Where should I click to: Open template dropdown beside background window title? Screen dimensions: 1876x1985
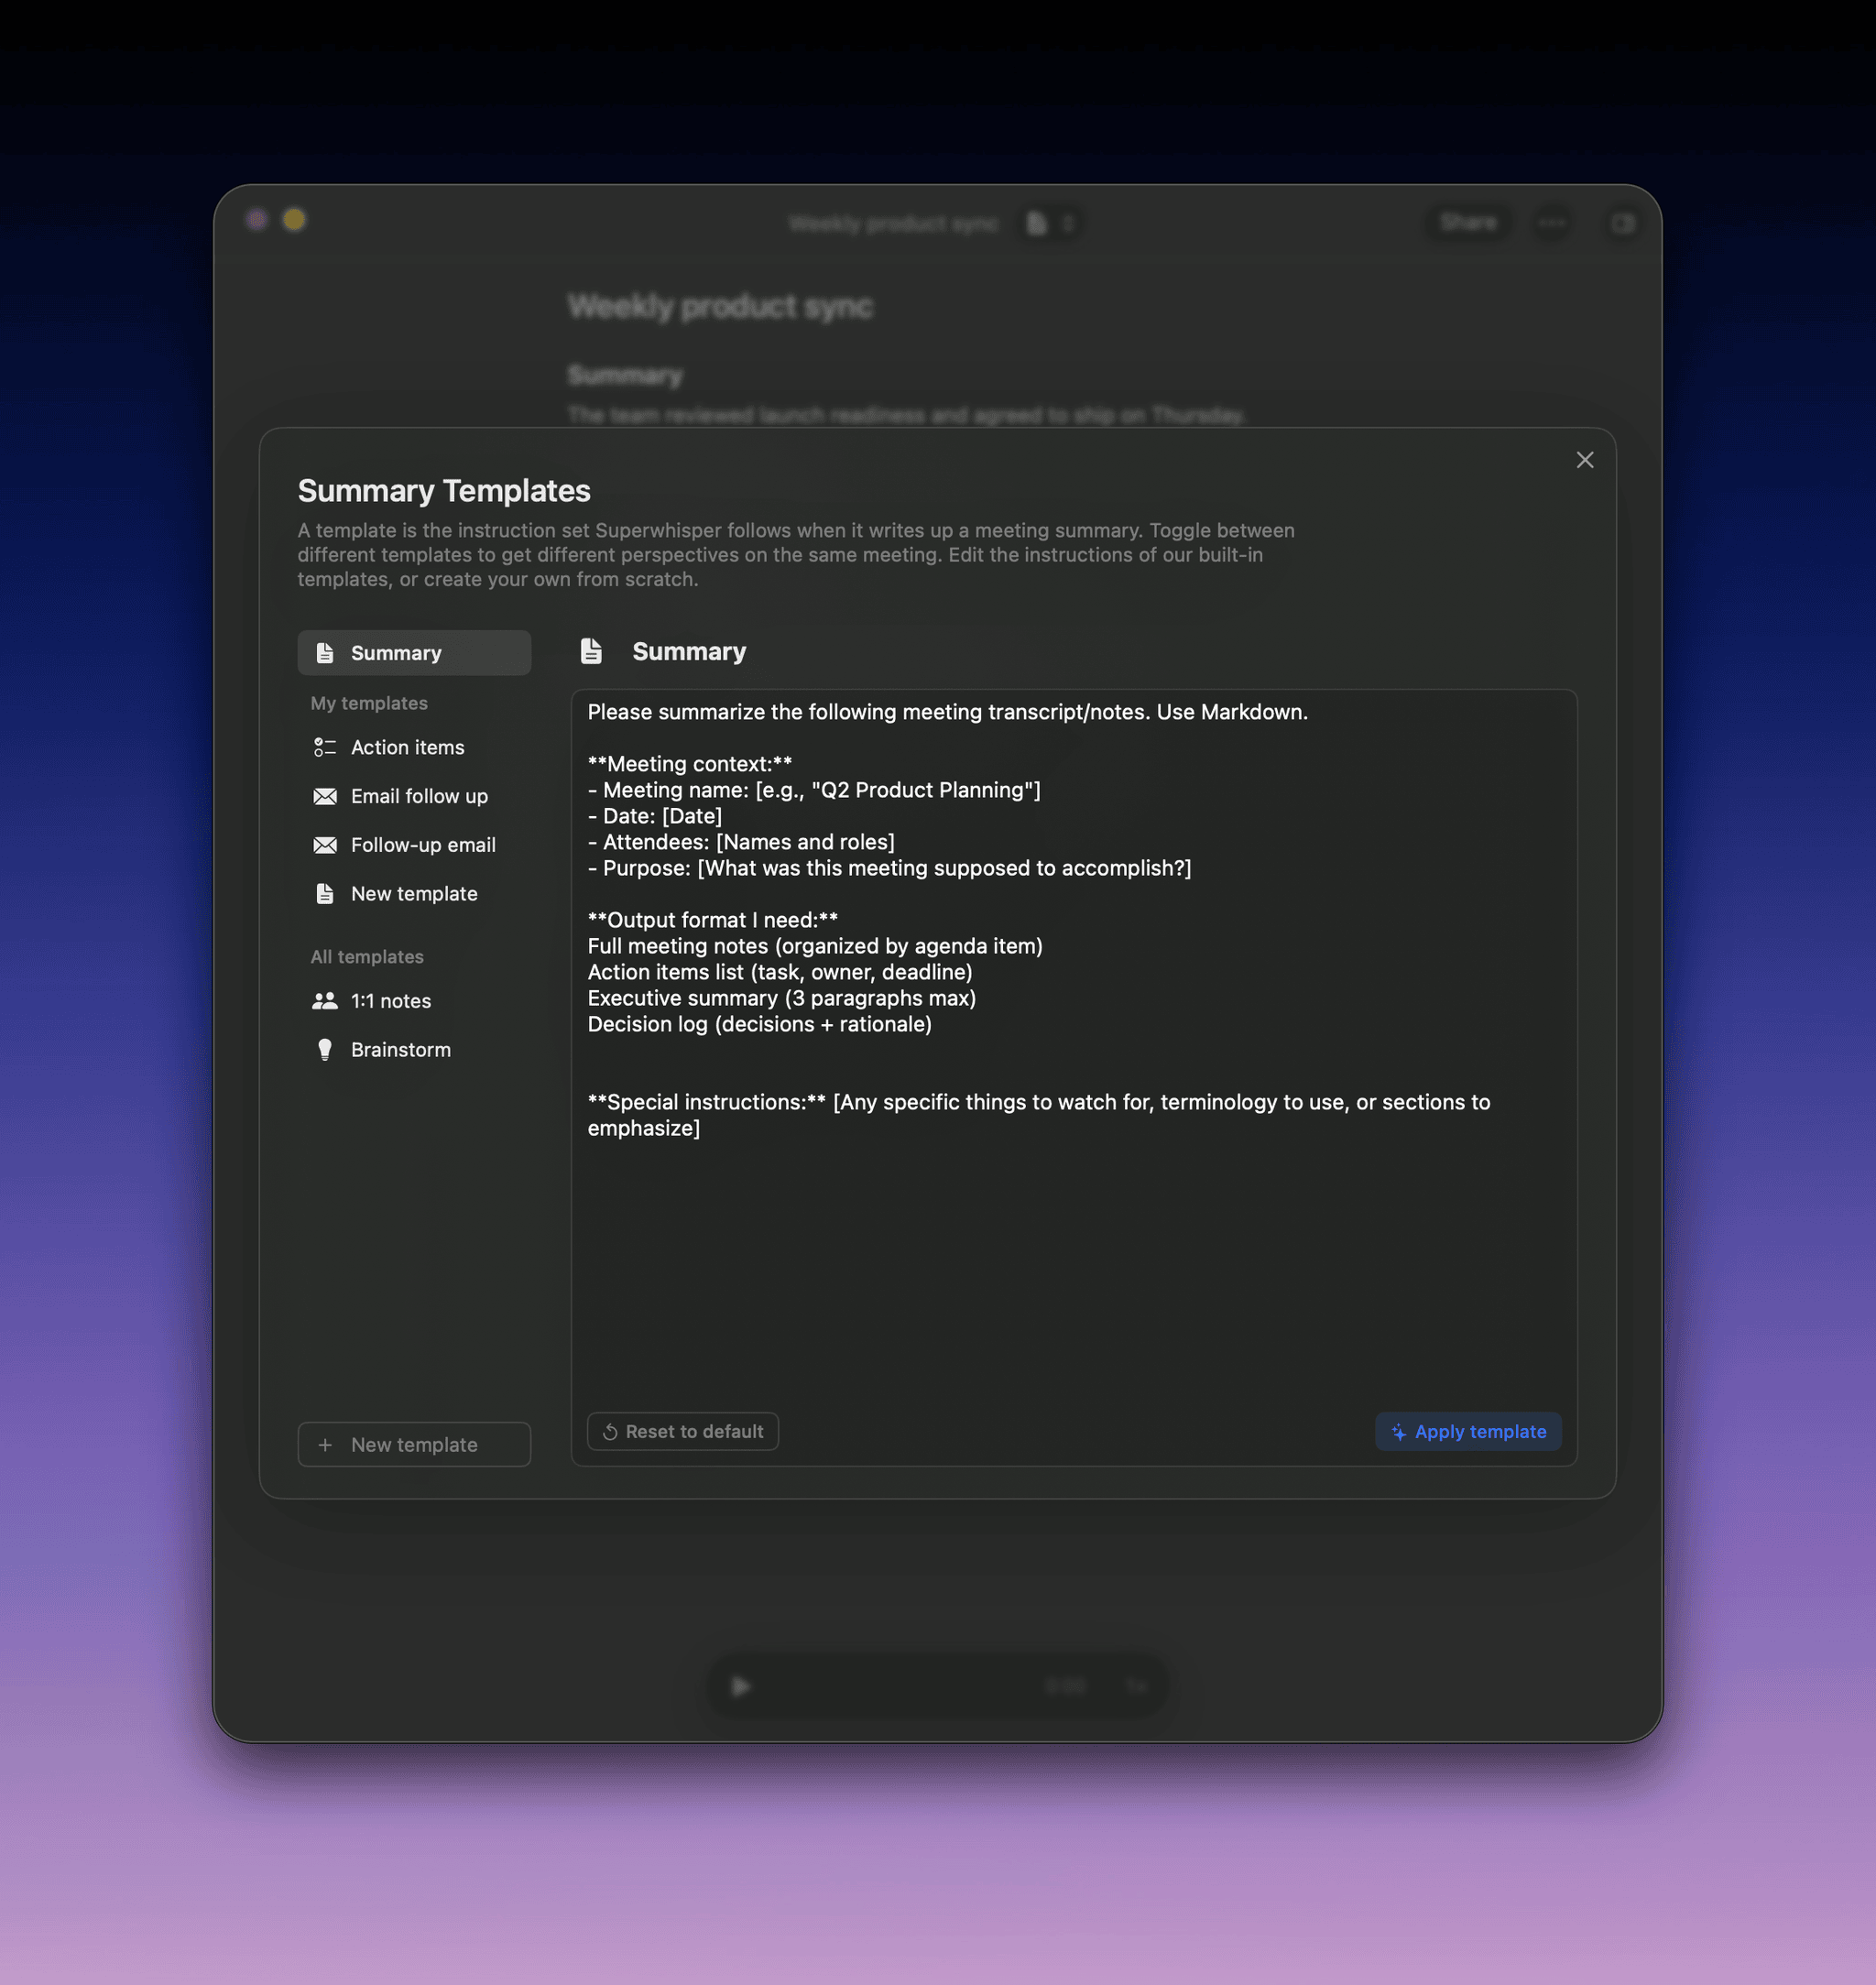pyautogui.click(x=1051, y=223)
